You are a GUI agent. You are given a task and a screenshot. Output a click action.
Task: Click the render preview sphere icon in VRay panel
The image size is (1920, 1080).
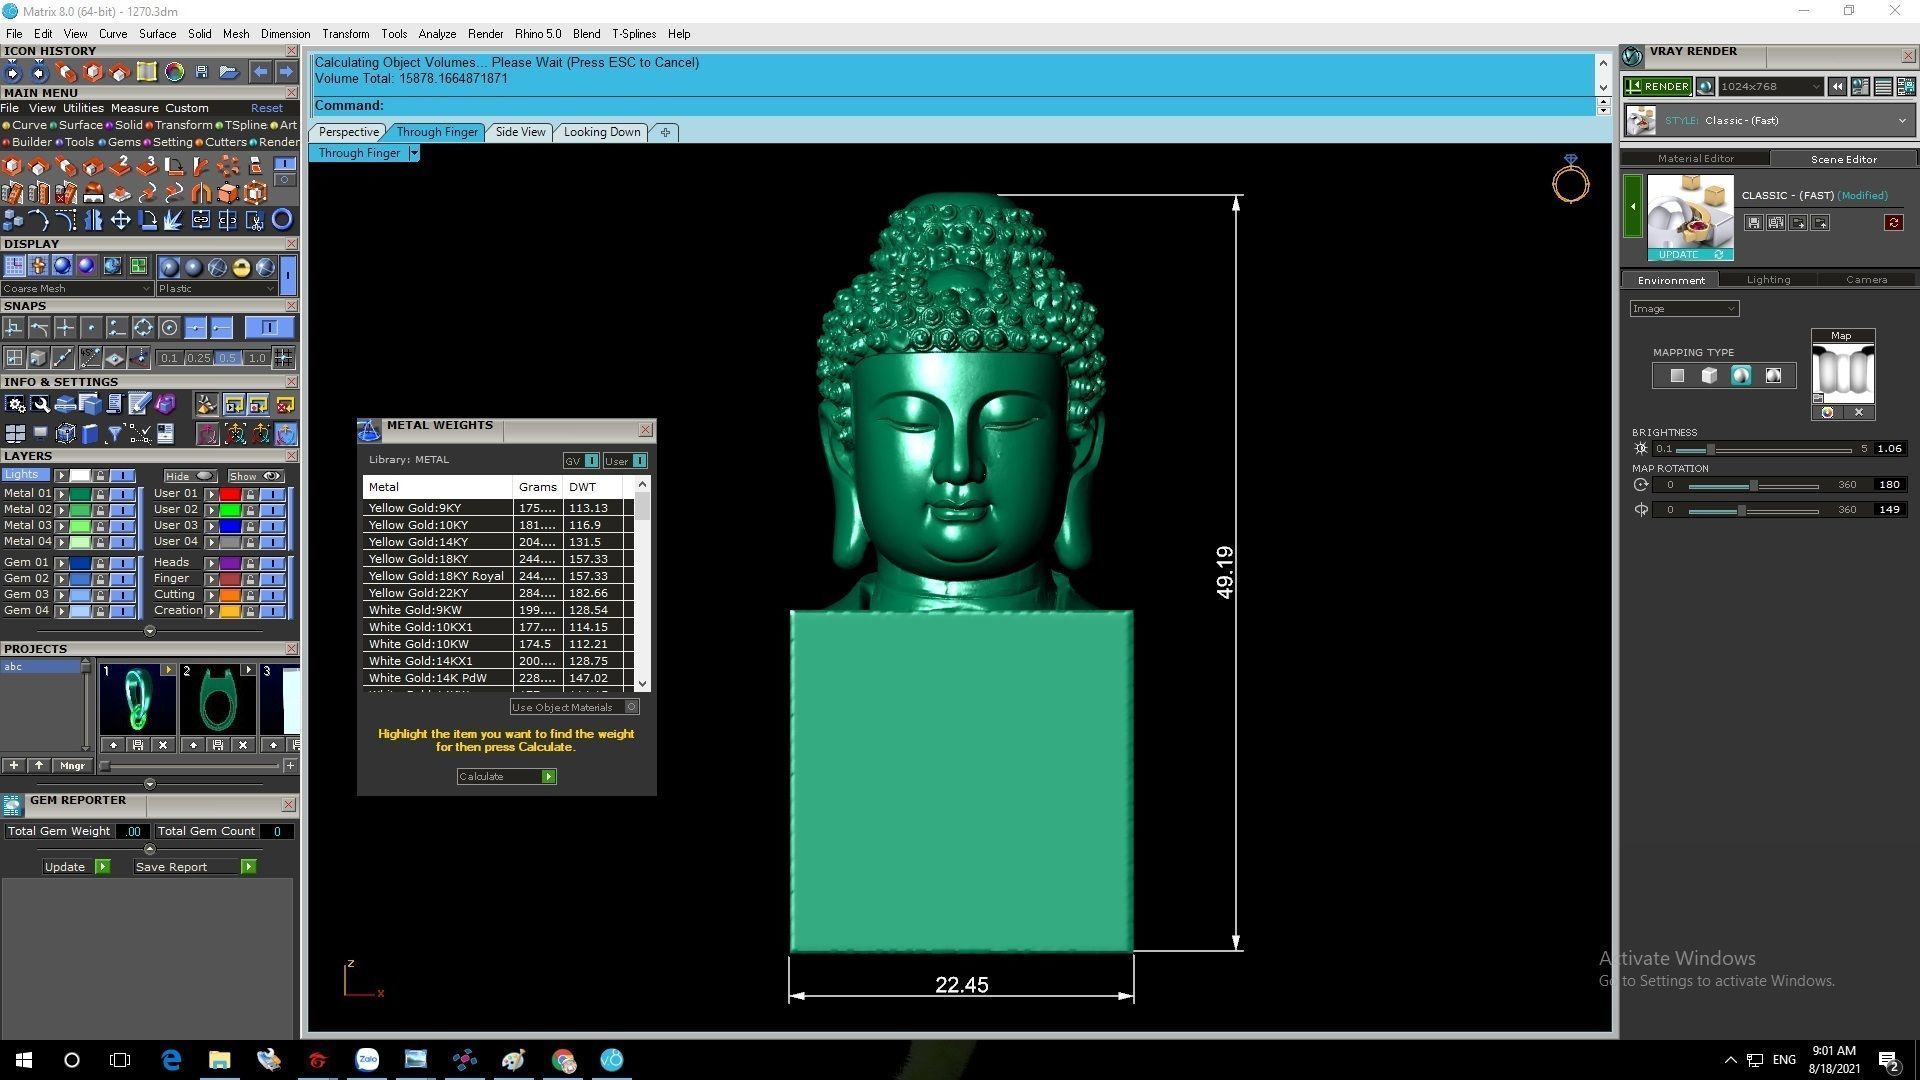(1705, 87)
